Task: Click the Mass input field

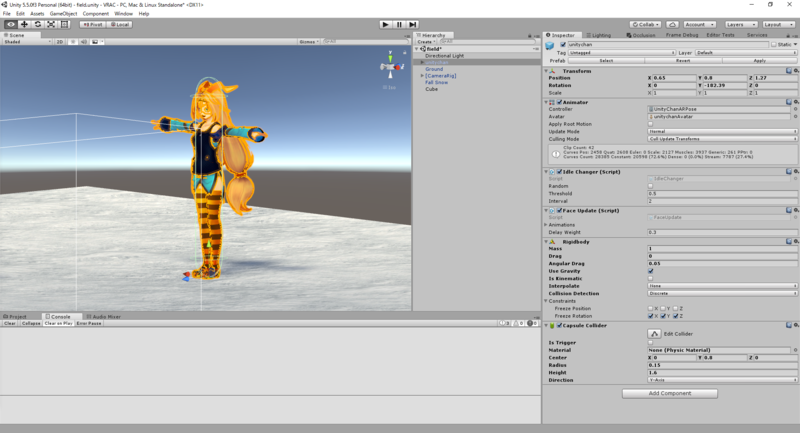Action: click(722, 248)
